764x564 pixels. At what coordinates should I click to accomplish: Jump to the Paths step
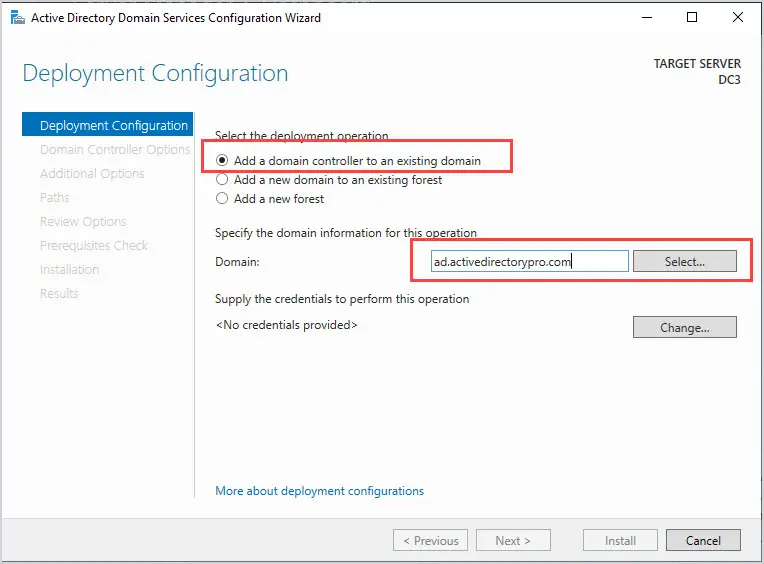pos(55,197)
